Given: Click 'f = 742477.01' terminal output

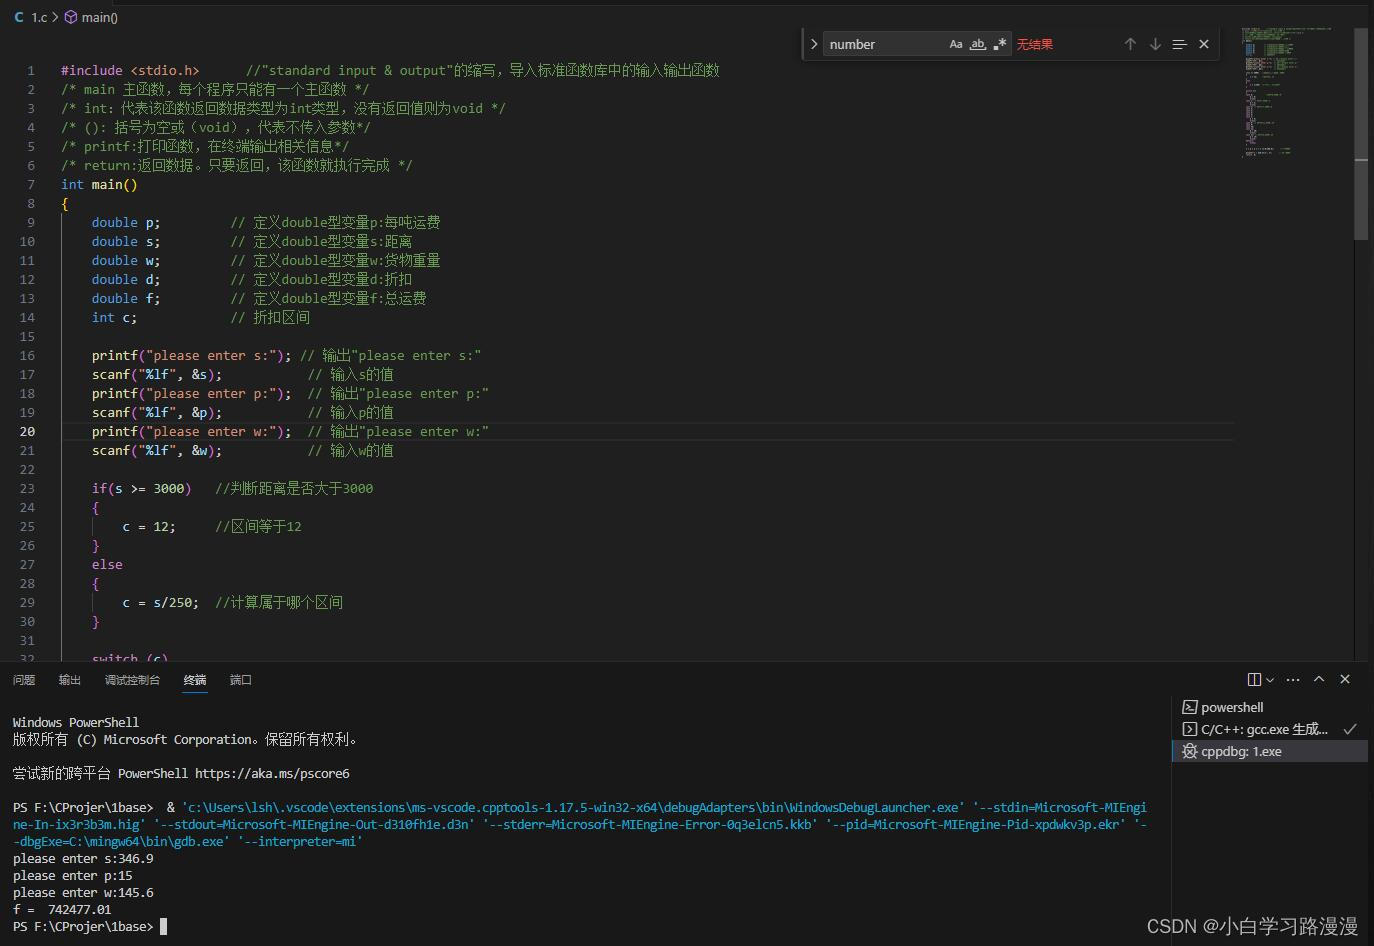Looking at the screenshot, I should click(62, 910).
